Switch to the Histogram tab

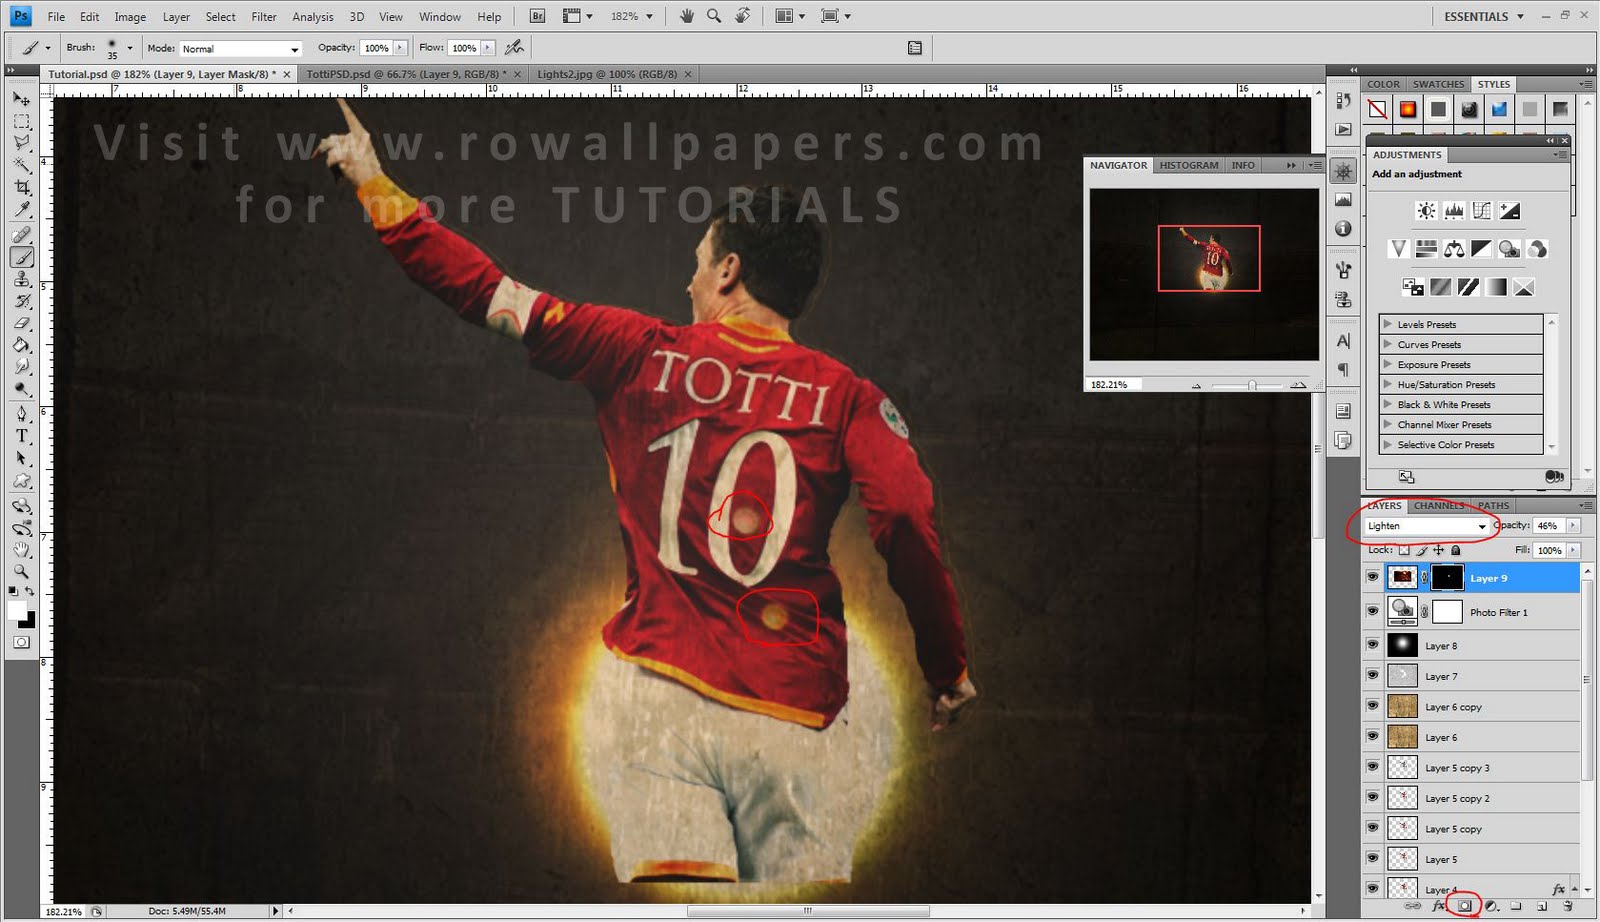point(1189,165)
